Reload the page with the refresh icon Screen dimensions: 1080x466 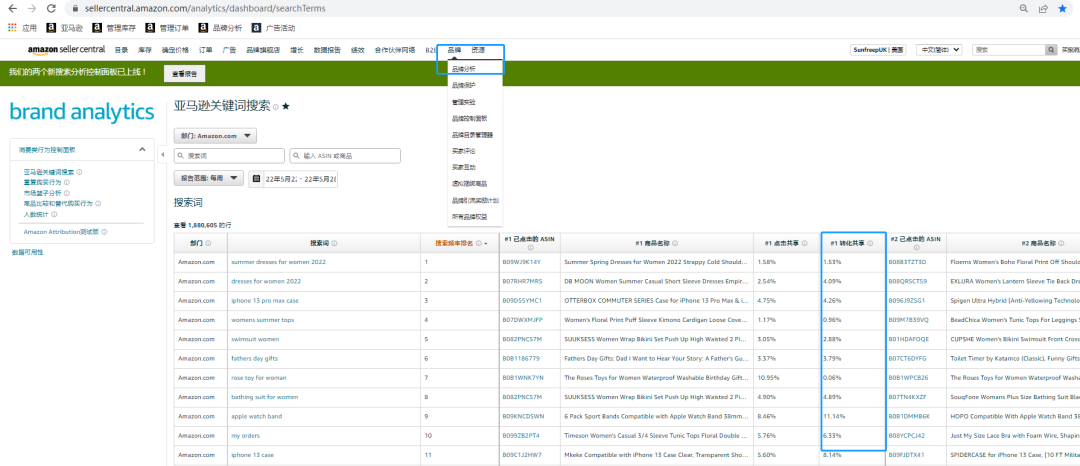tap(51, 9)
